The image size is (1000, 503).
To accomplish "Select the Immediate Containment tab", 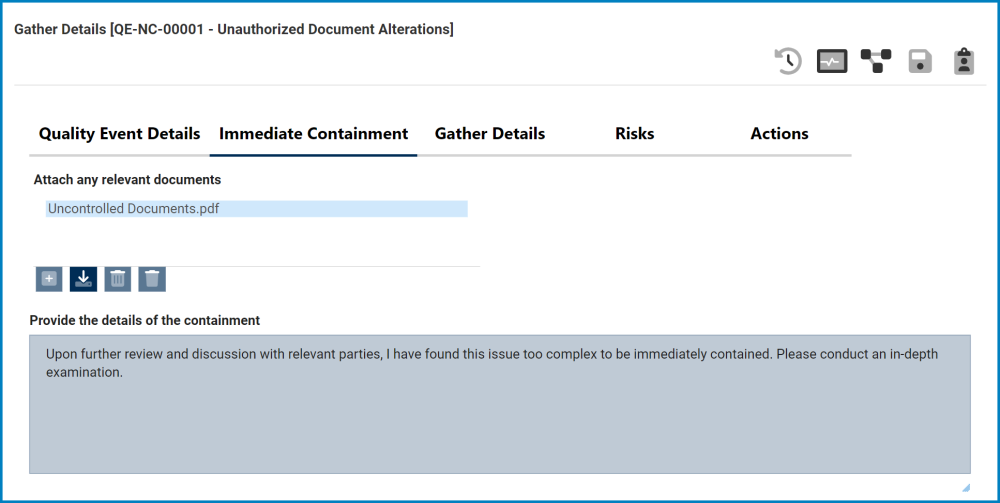I will point(313,134).
